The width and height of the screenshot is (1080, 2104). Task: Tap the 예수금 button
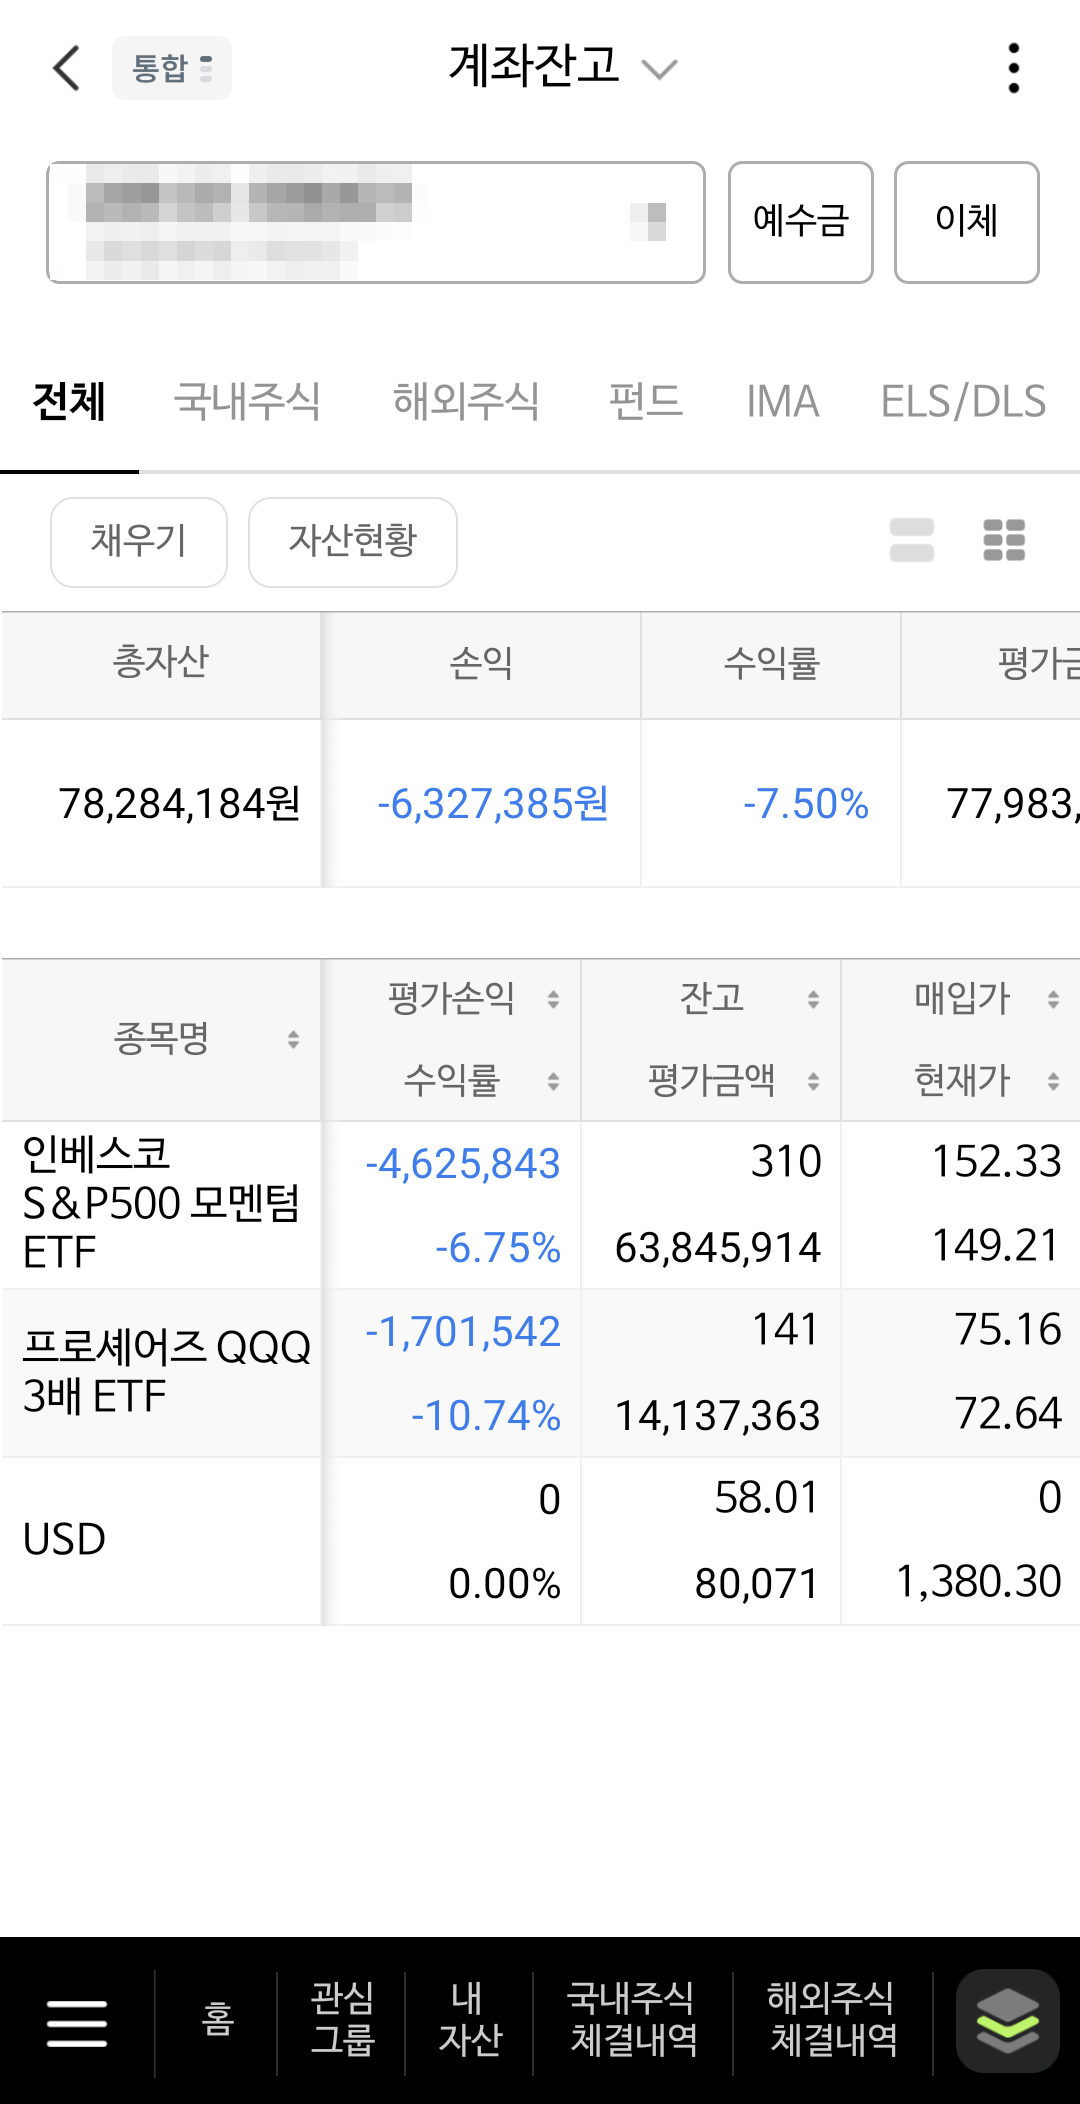pyautogui.click(x=801, y=222)
